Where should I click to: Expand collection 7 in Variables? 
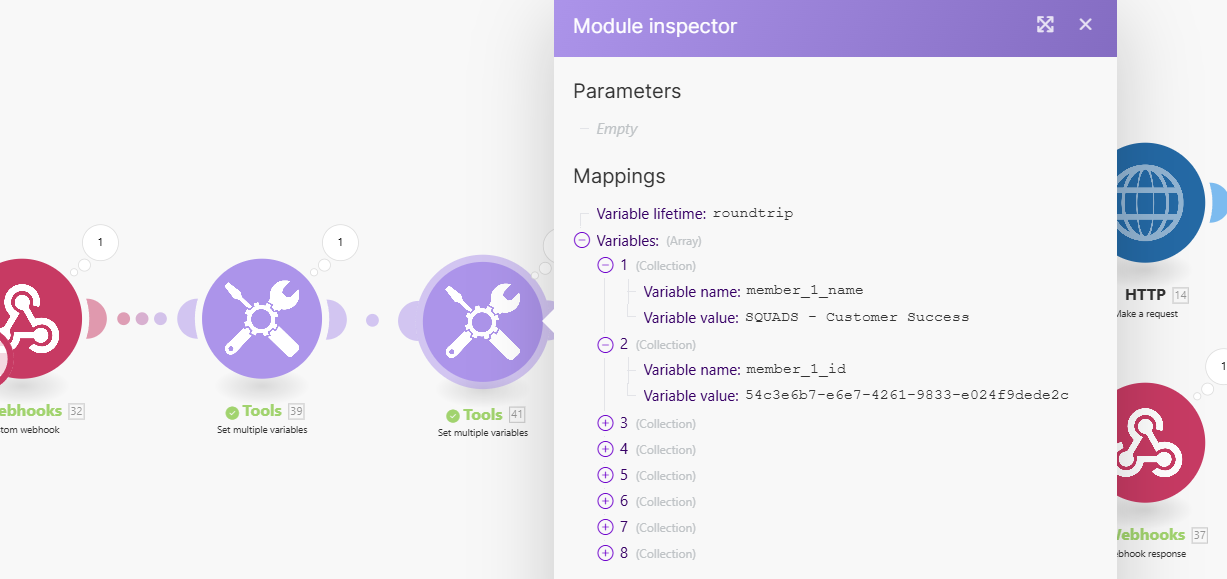(x=605, y=527)
